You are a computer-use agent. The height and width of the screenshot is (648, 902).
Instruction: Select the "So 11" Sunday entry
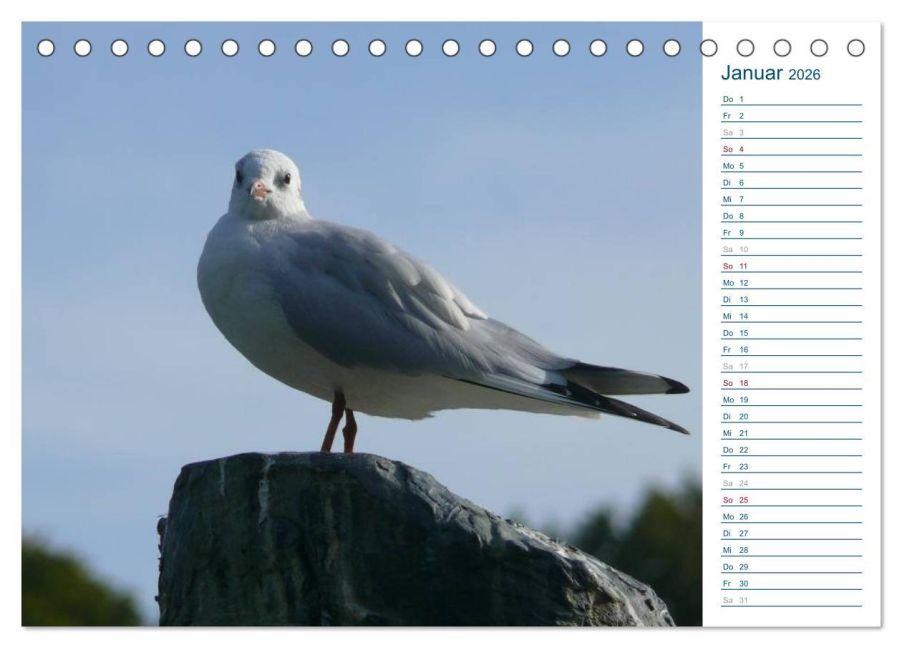790,266
